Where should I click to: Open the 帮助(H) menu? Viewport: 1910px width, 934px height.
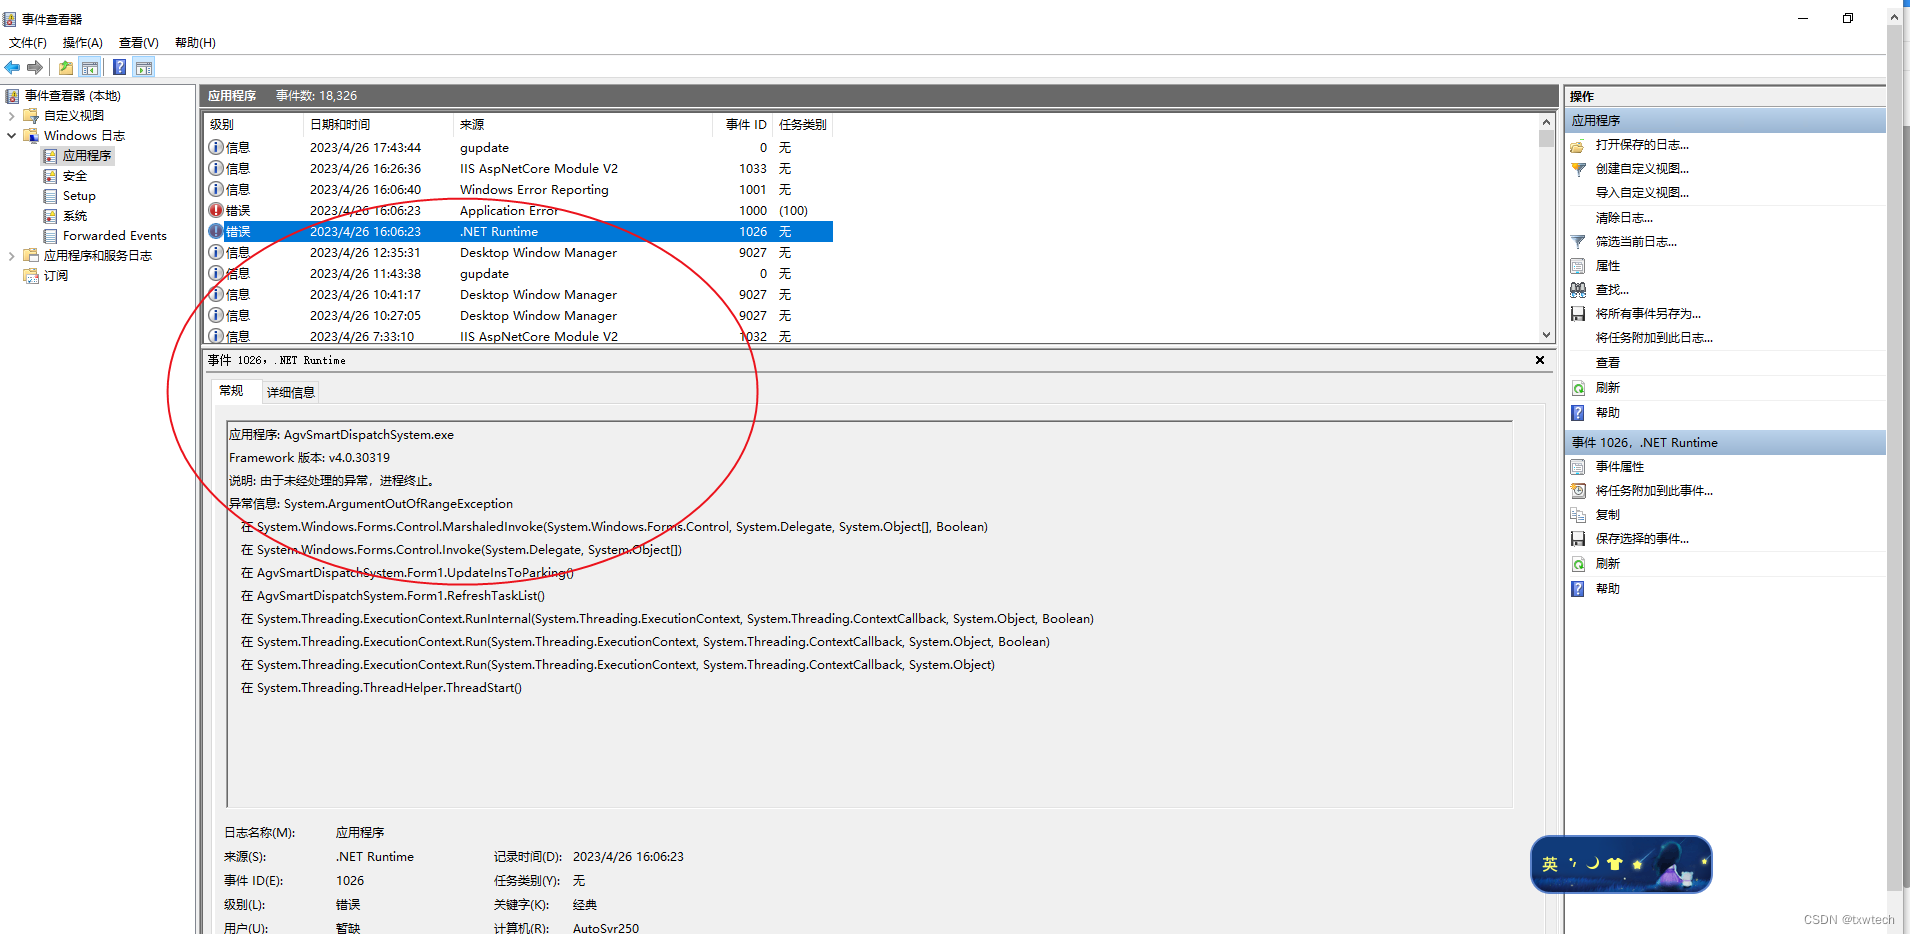coord(195,43)
